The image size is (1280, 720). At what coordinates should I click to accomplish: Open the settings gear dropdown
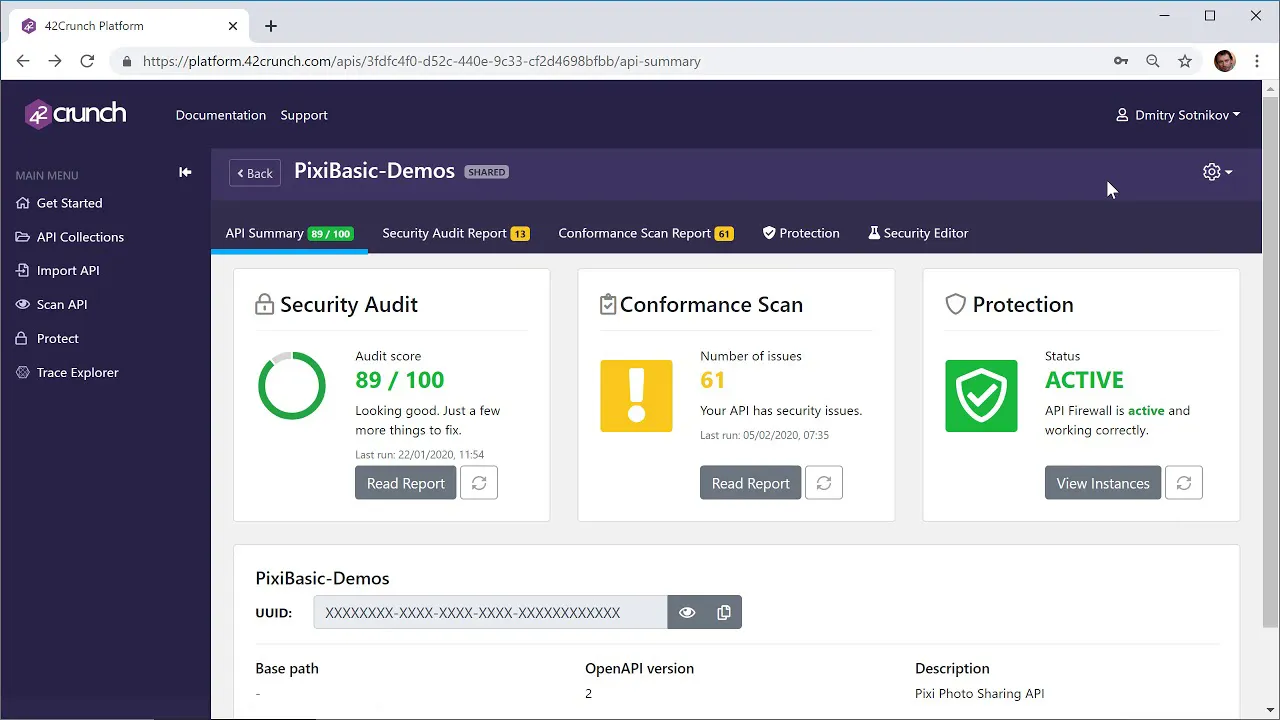click(x=1217, y=172)
